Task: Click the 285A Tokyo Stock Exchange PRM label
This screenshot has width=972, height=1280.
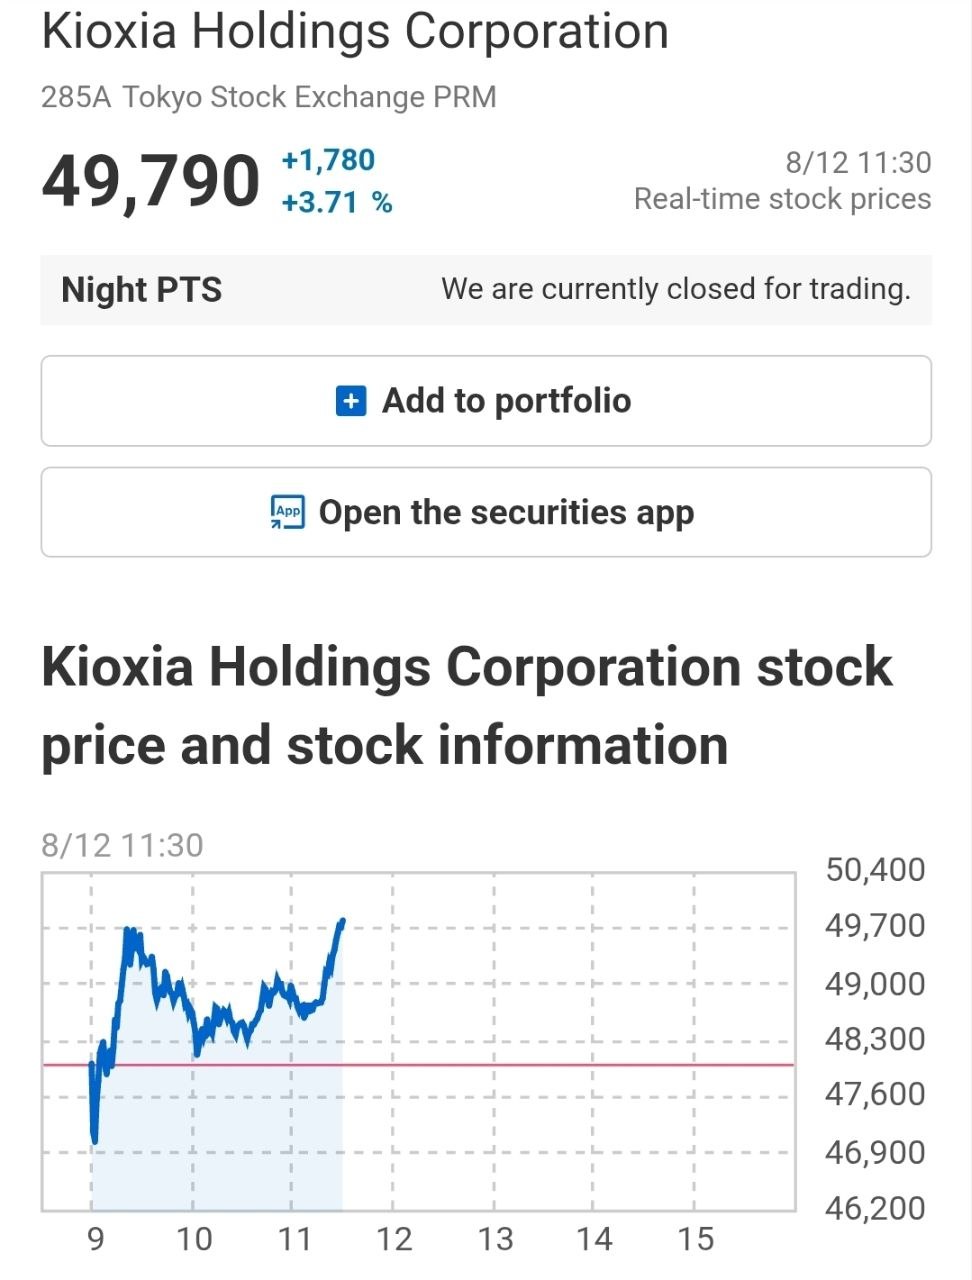Action: (x=269, y=97)
